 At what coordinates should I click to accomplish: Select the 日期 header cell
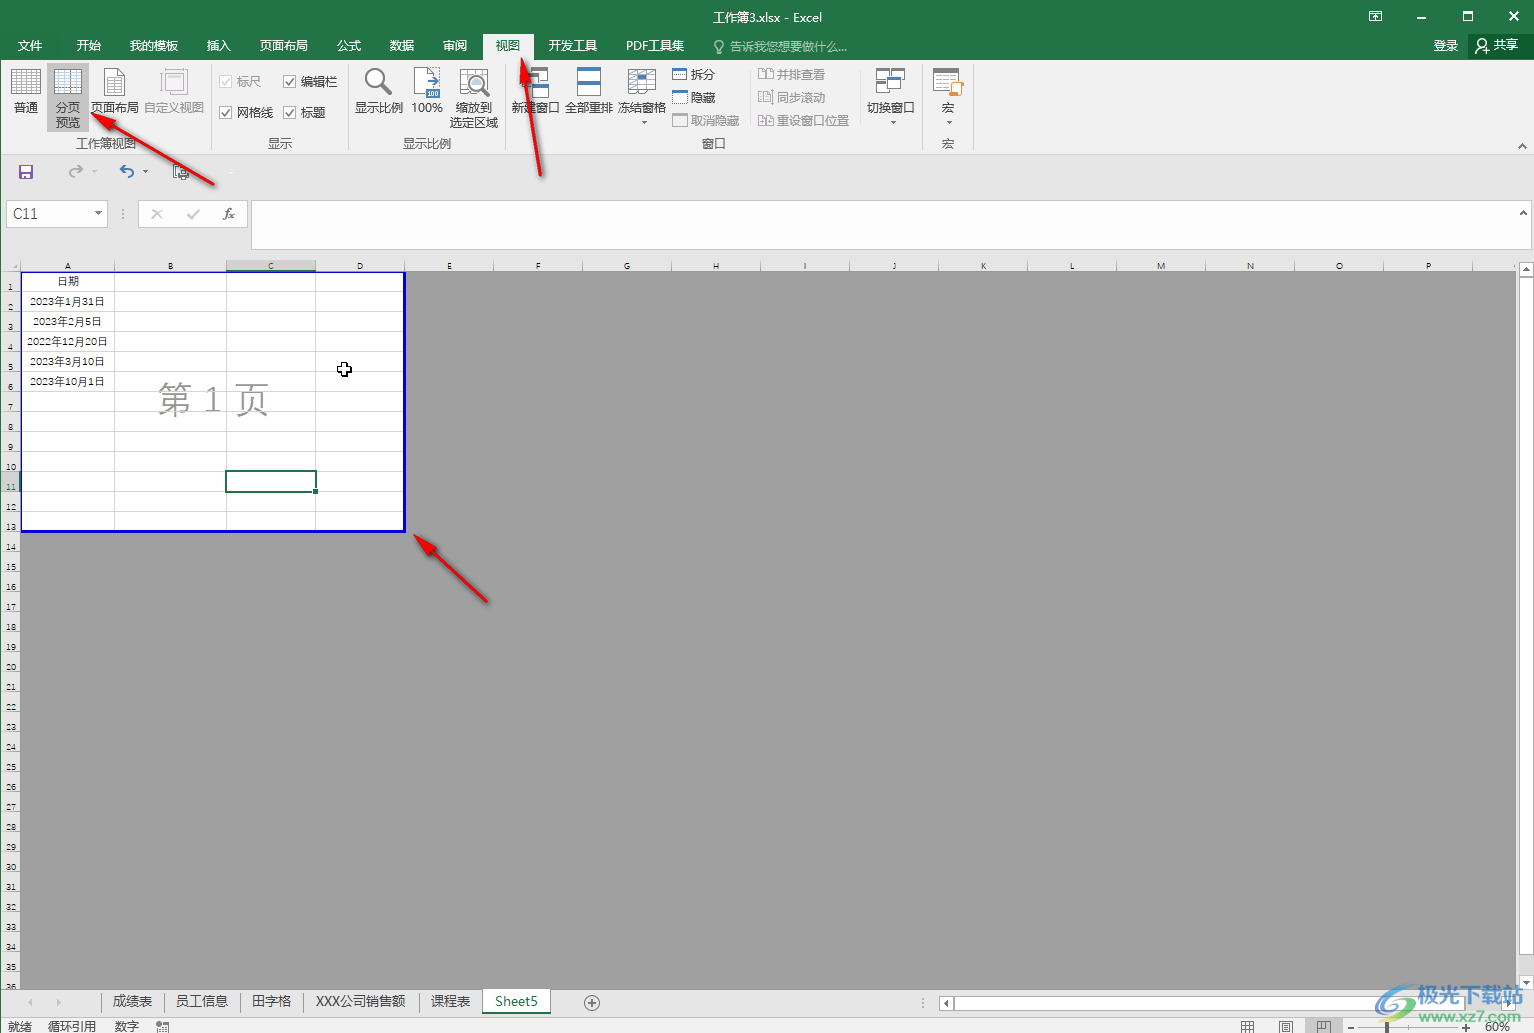point(68,282)
